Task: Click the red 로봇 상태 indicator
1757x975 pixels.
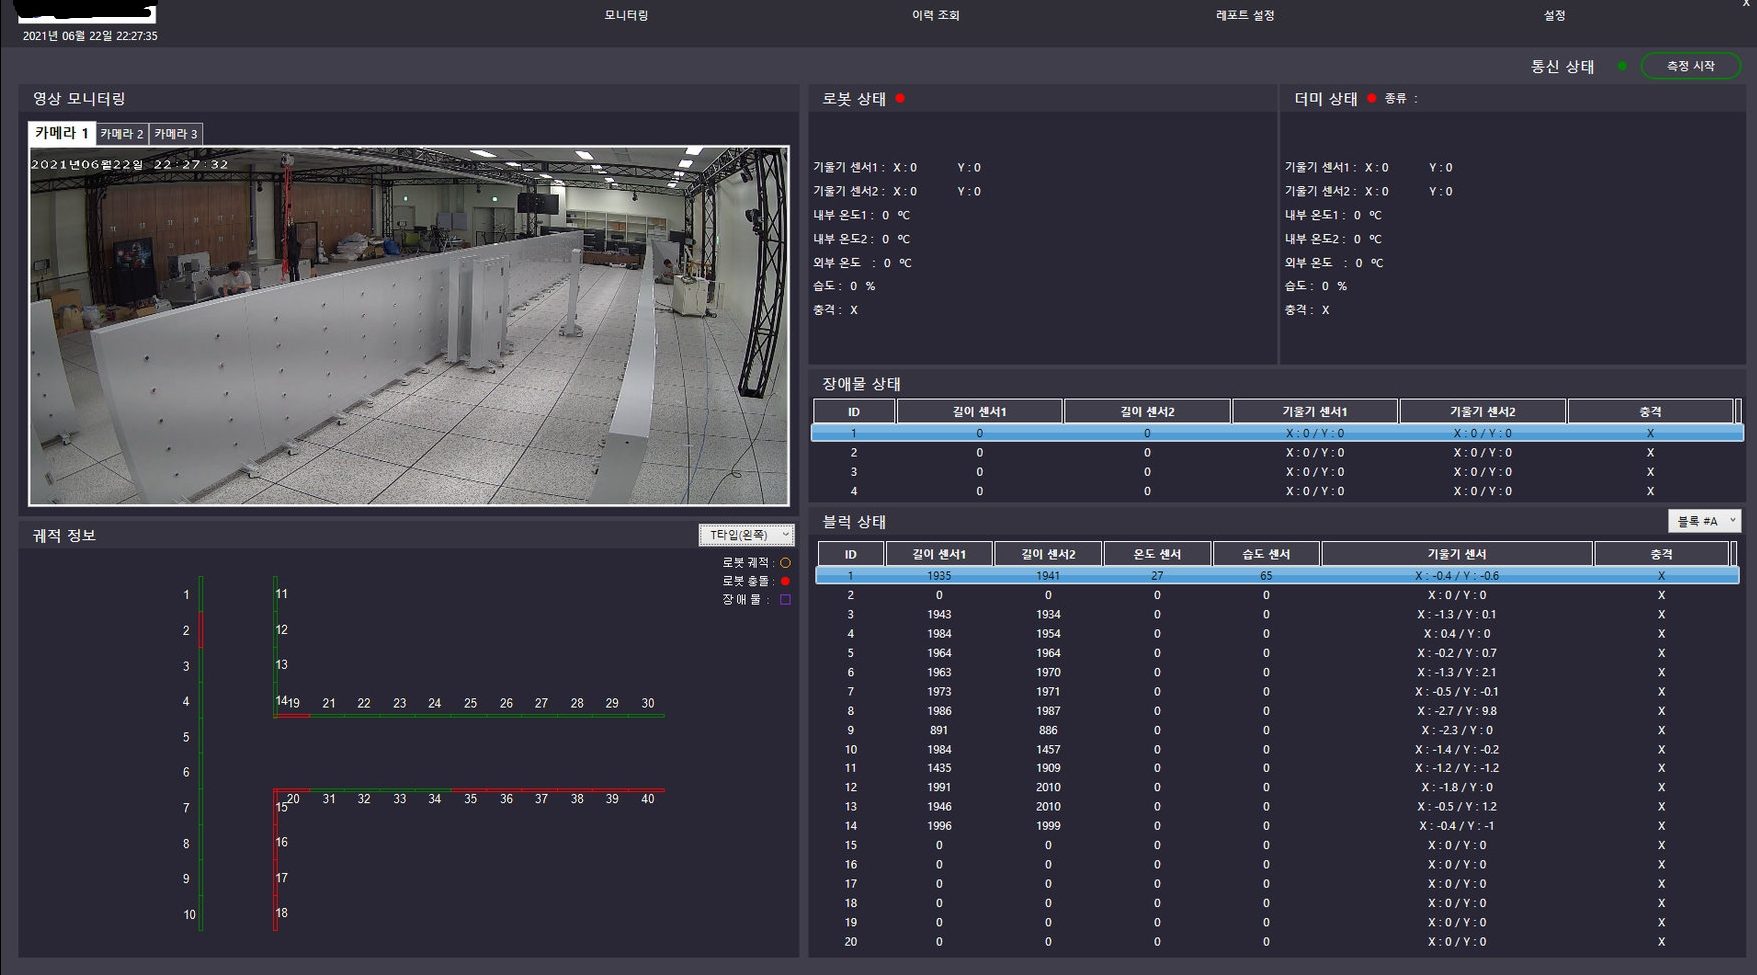Action: click(900, 98)
